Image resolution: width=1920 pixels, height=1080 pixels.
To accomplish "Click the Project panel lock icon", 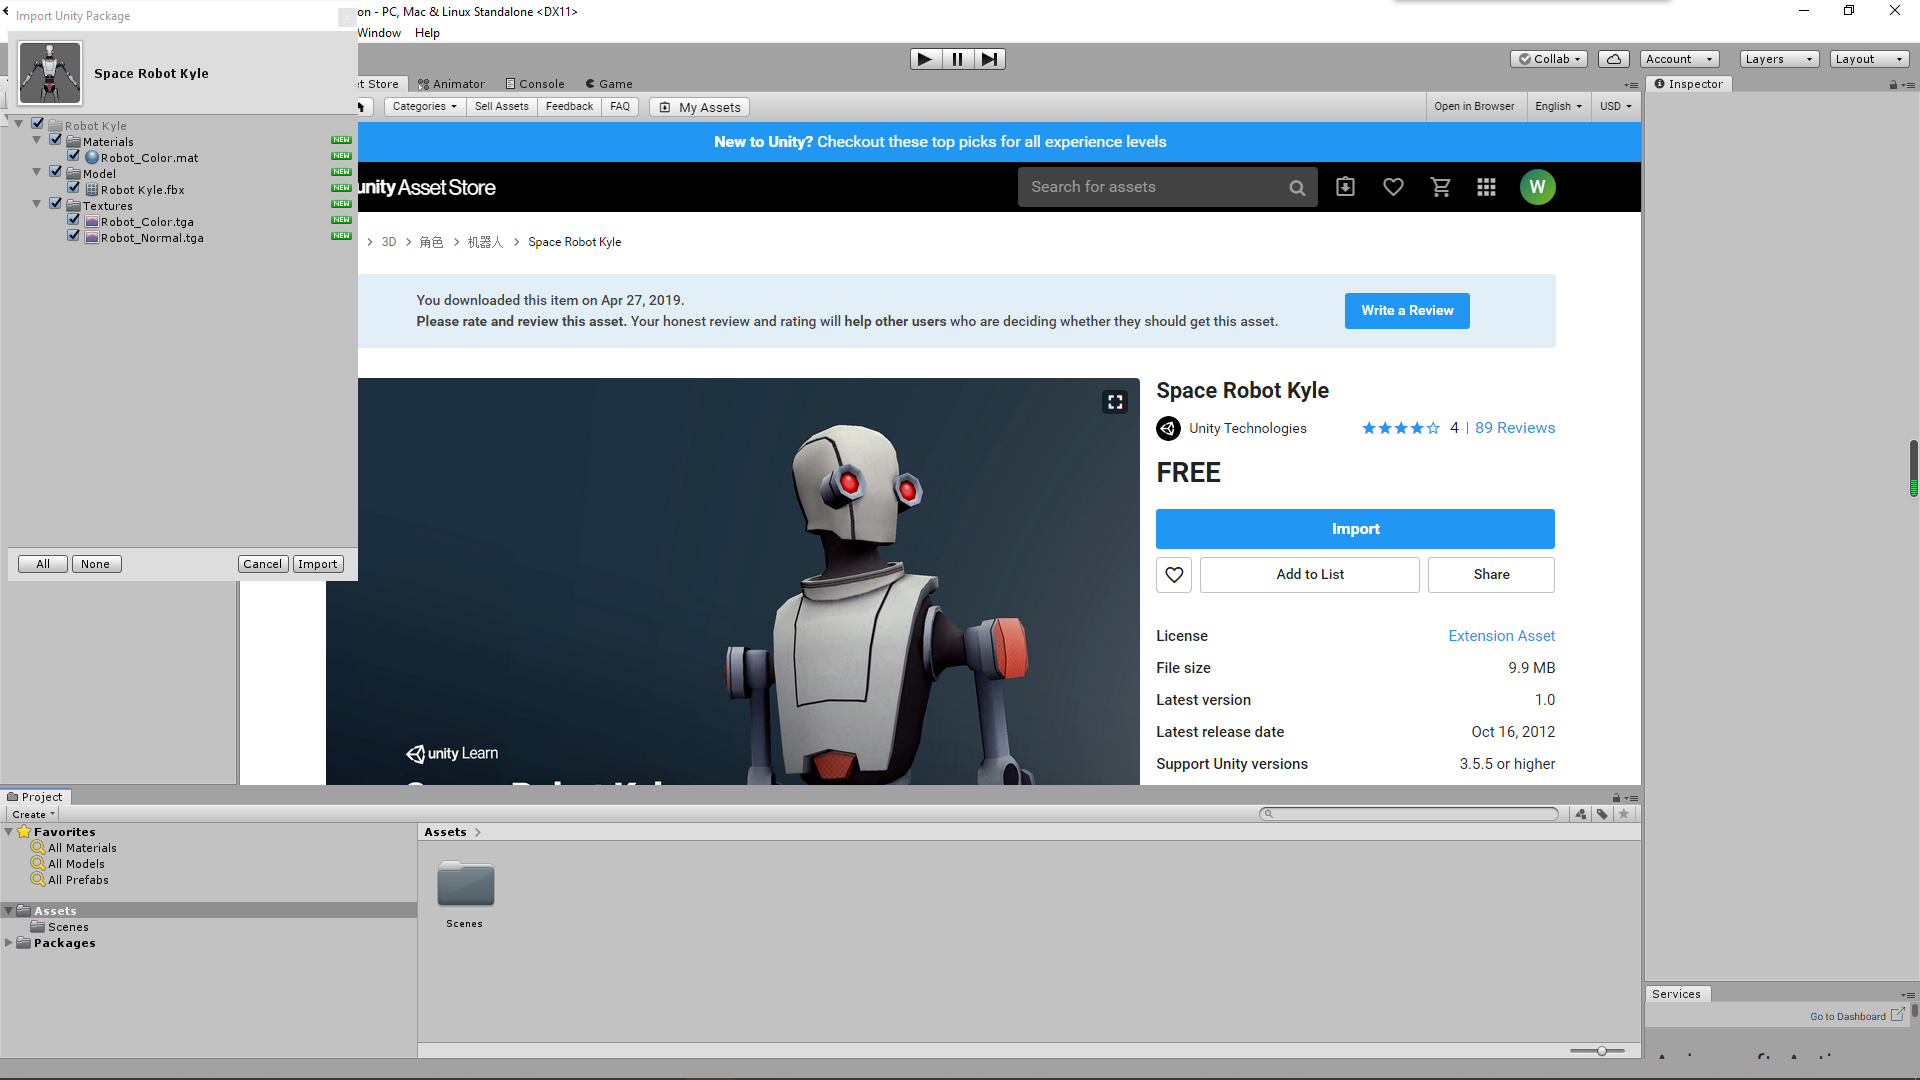I will [1616, 798].
